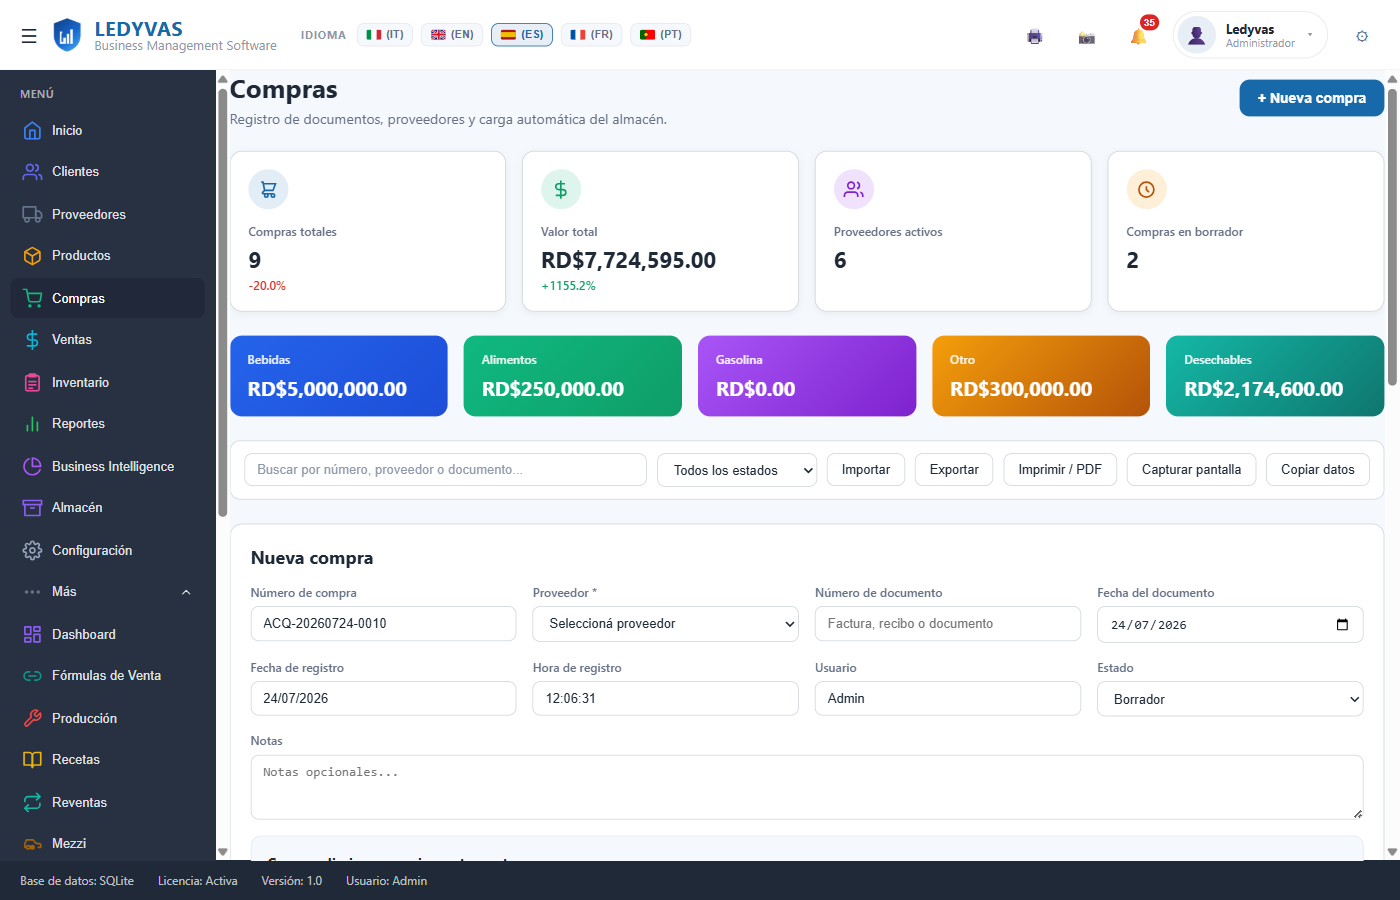Click Nueva compra button
Viewport: 1400px width, 900px height.
[1312, 98]
